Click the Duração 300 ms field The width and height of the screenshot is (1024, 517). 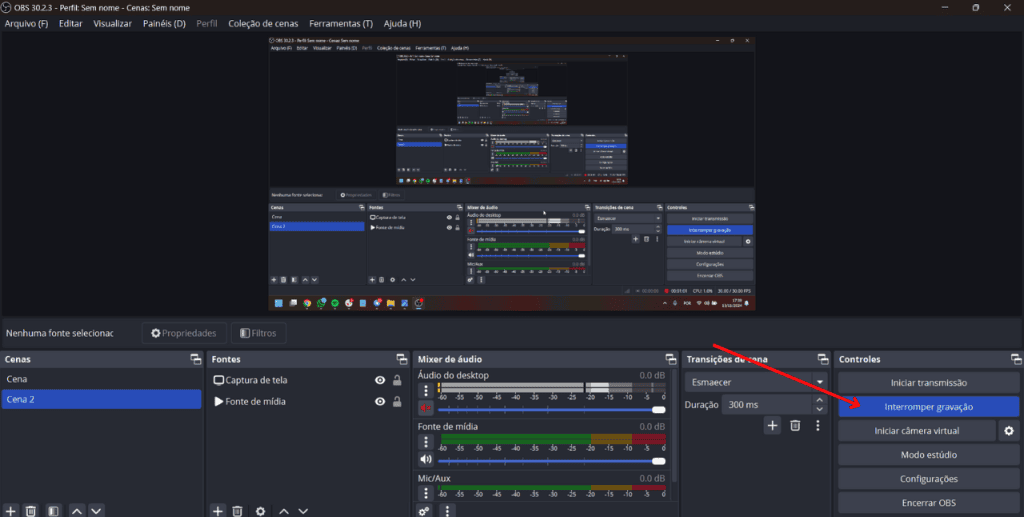coord(767,405)
